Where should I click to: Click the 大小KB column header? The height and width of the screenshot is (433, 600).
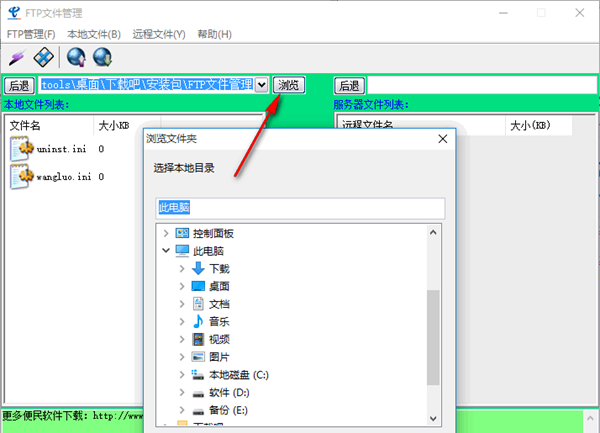click(x=127, y=125)
